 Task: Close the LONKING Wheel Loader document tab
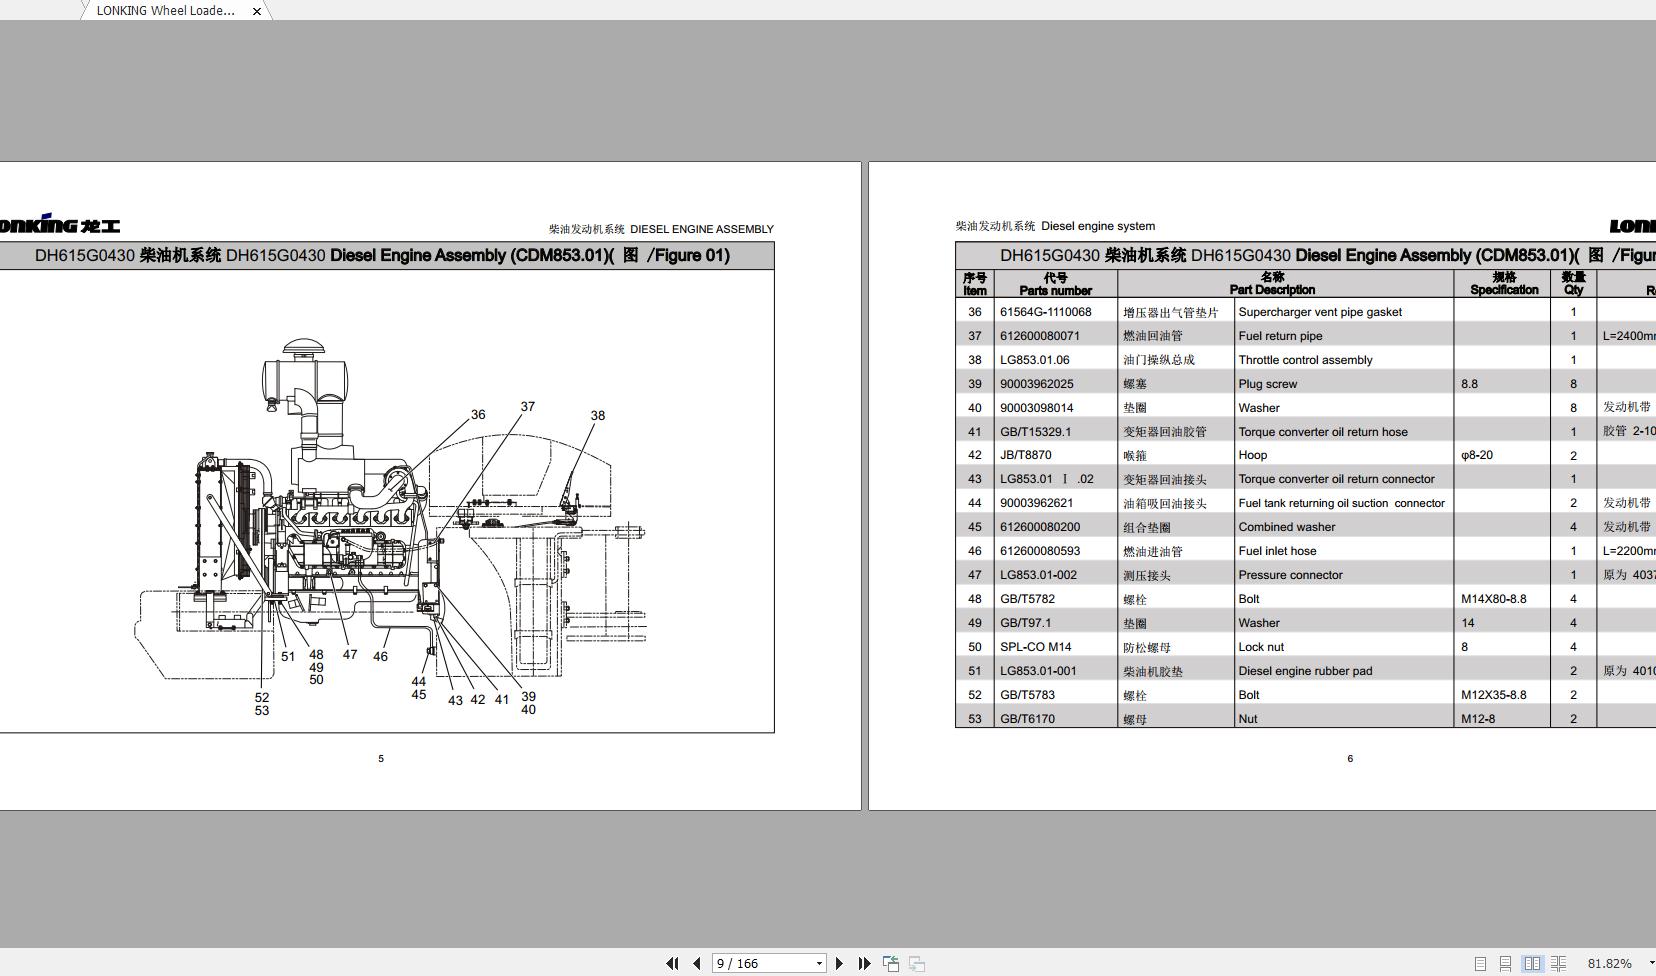pos(256,11)
